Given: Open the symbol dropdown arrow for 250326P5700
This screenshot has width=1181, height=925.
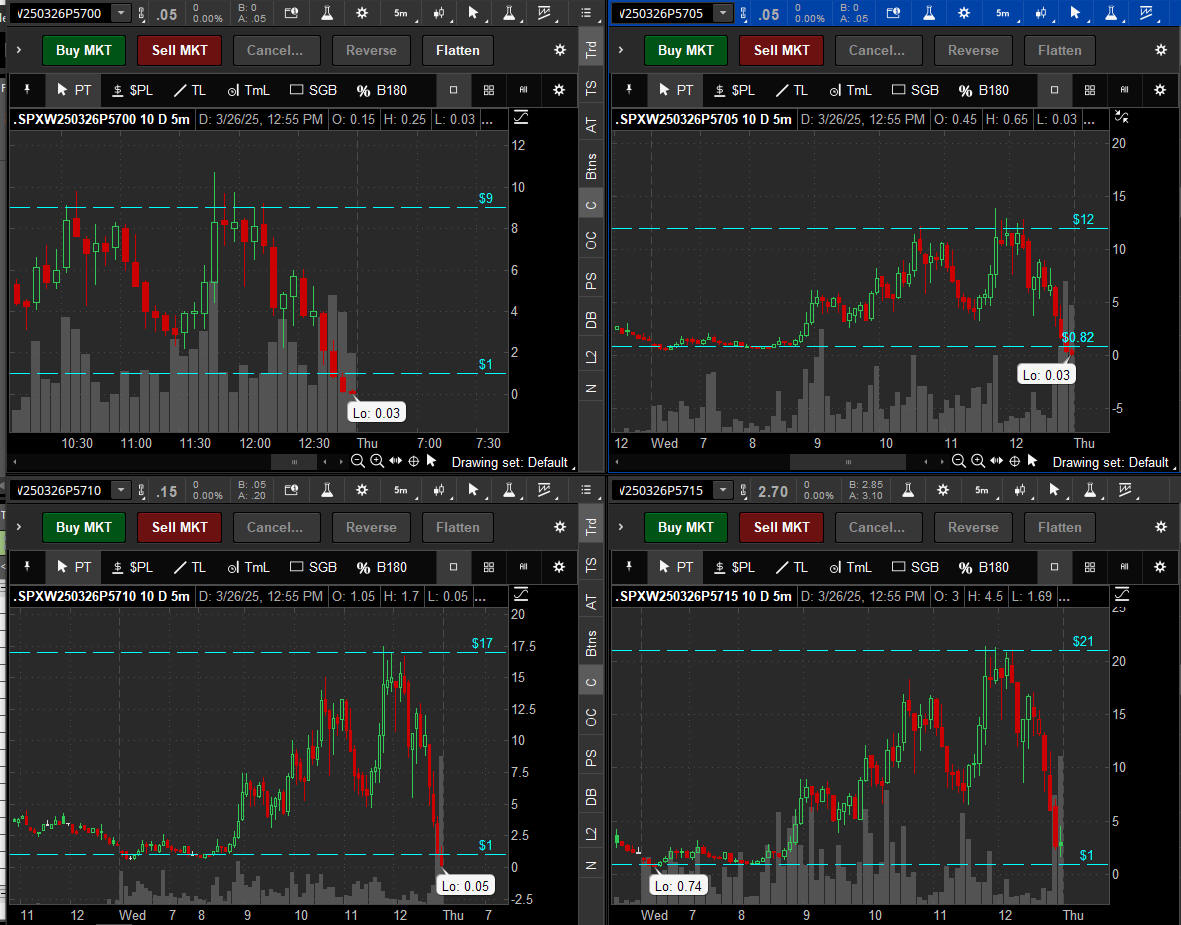Looking at the screenshot, I should [121, 13].
